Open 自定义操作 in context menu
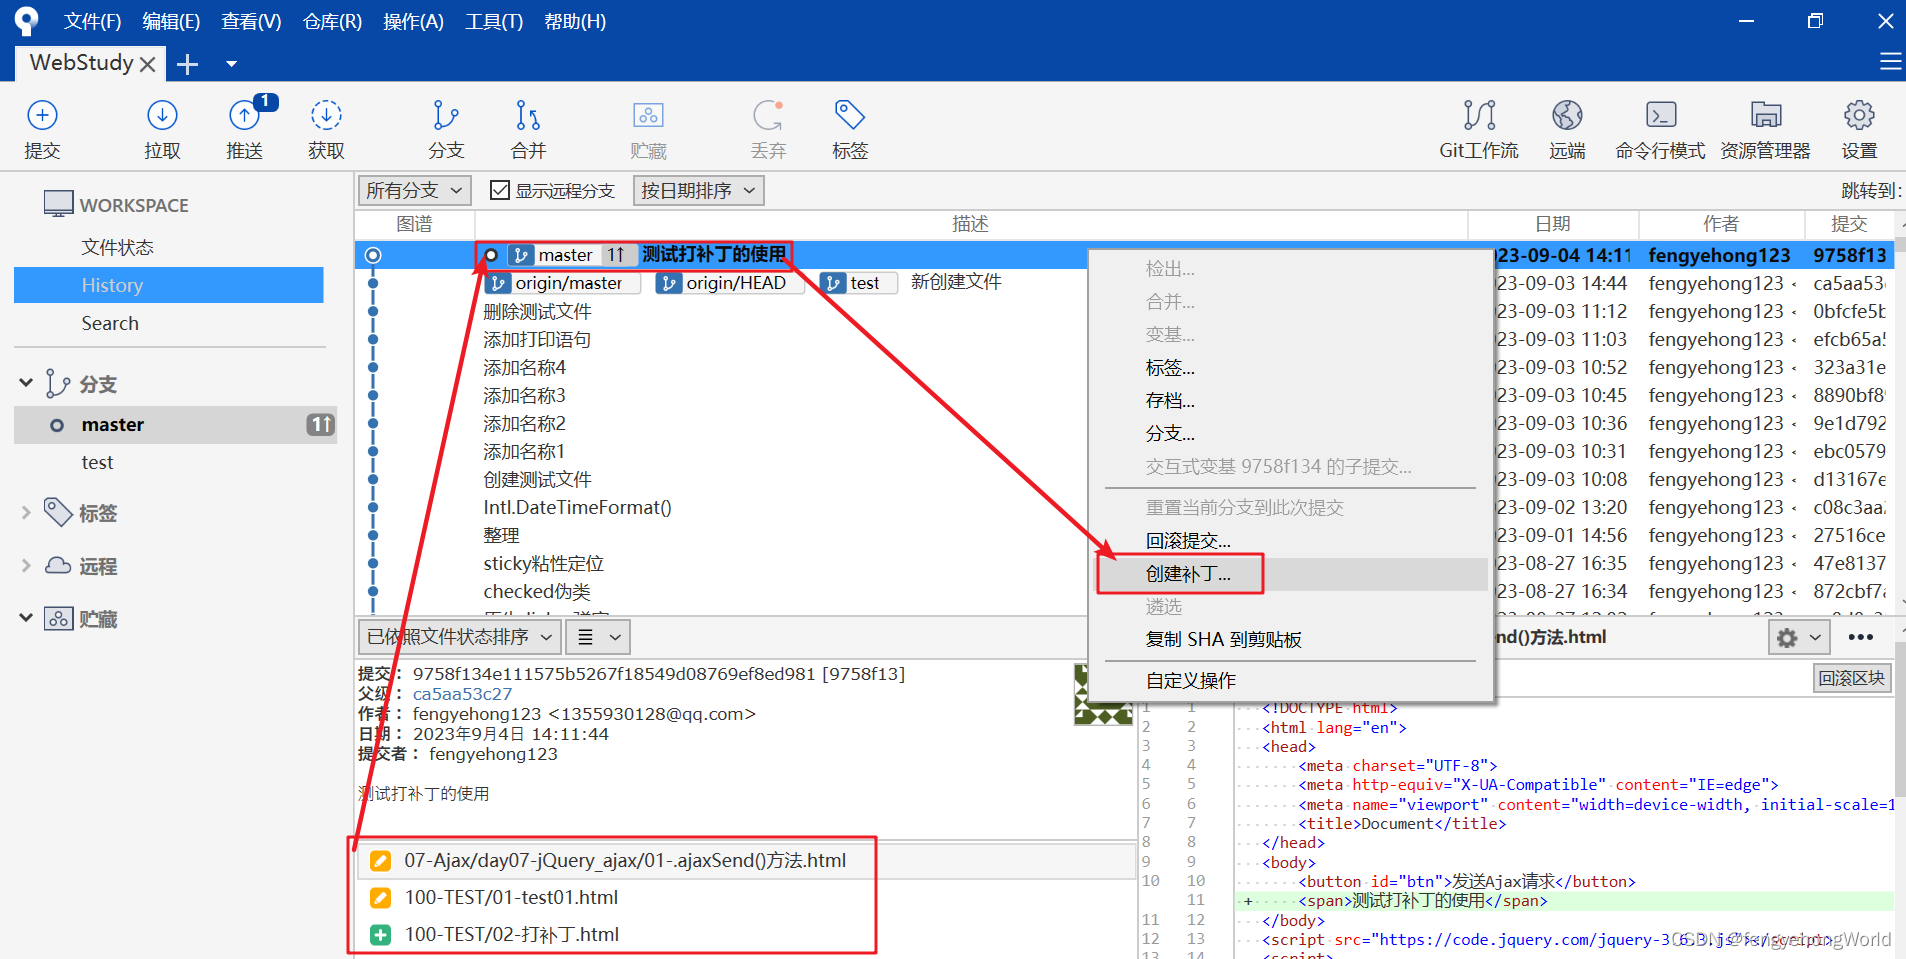Image resolution: width=1906 pixels, height=959 pixels. 1291,681
